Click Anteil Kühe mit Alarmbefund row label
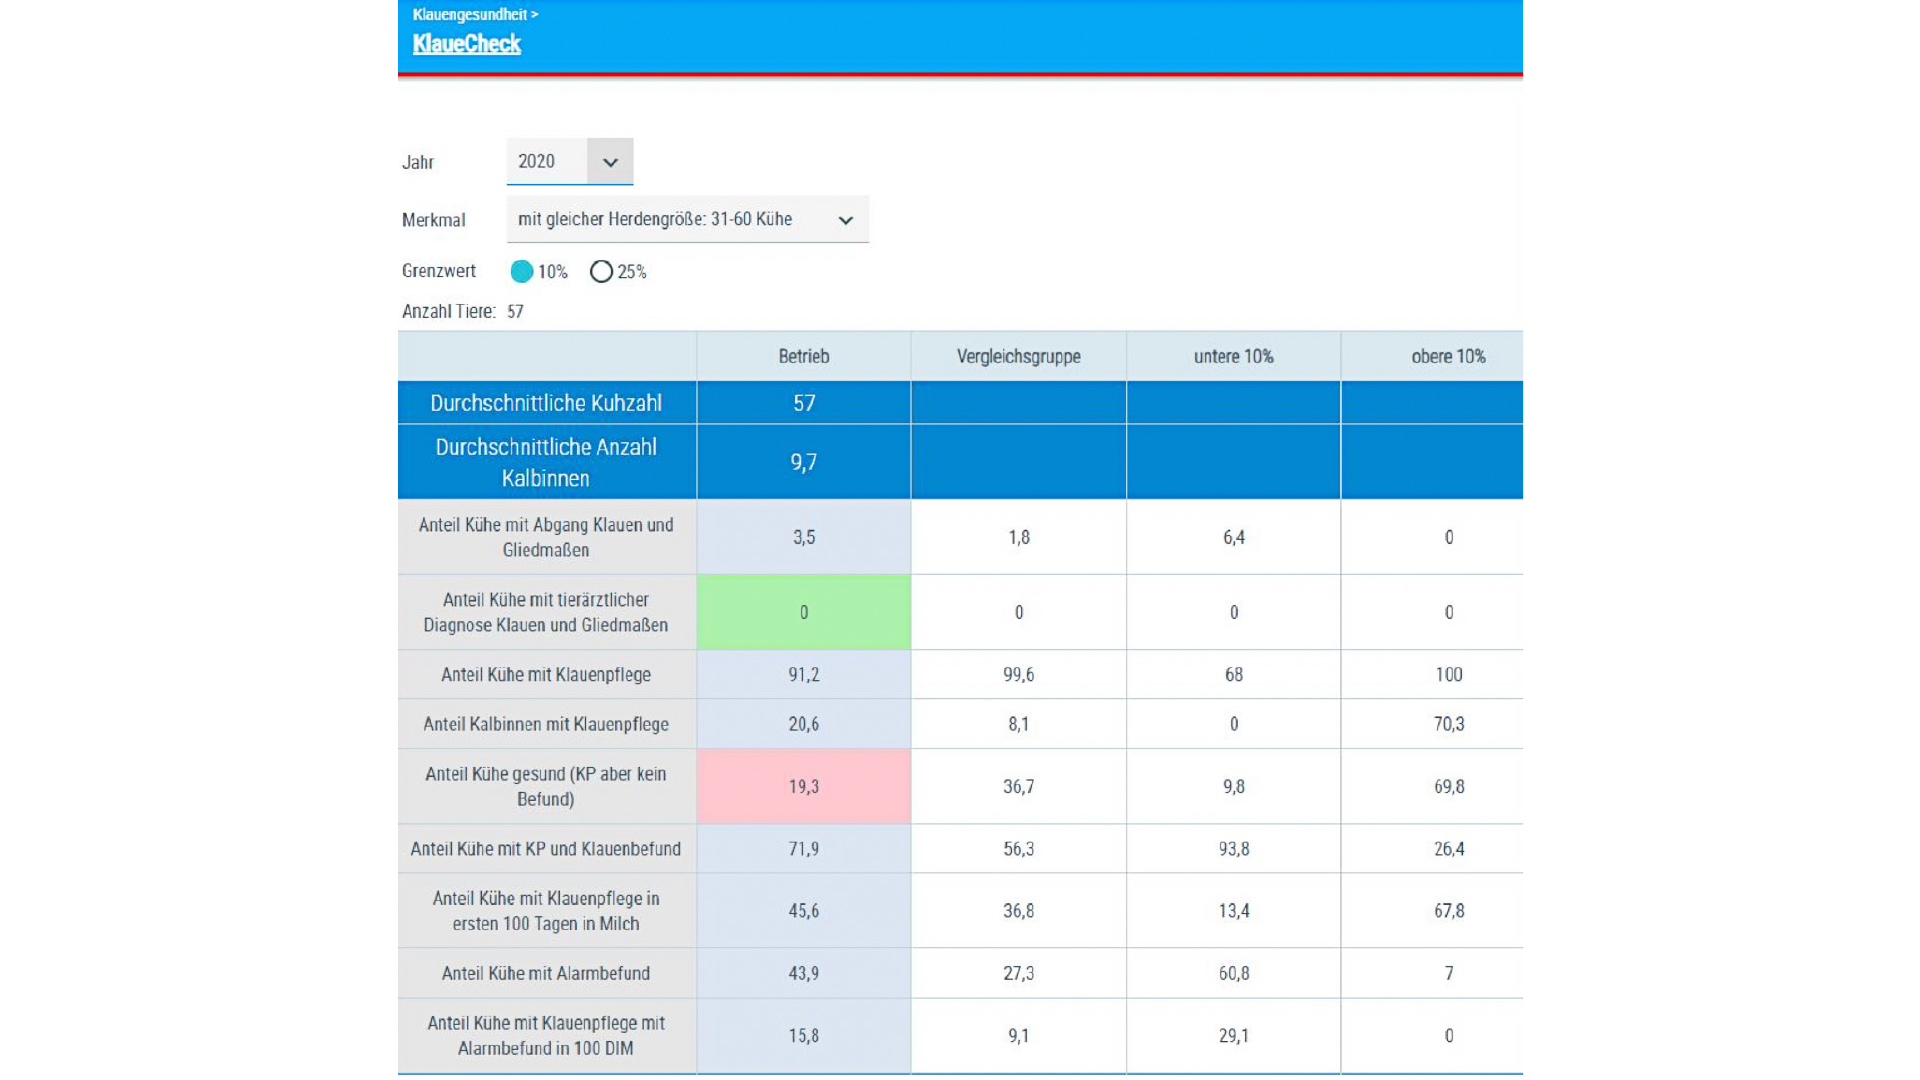1920x1080 pixels. click(x=546, y=973)
